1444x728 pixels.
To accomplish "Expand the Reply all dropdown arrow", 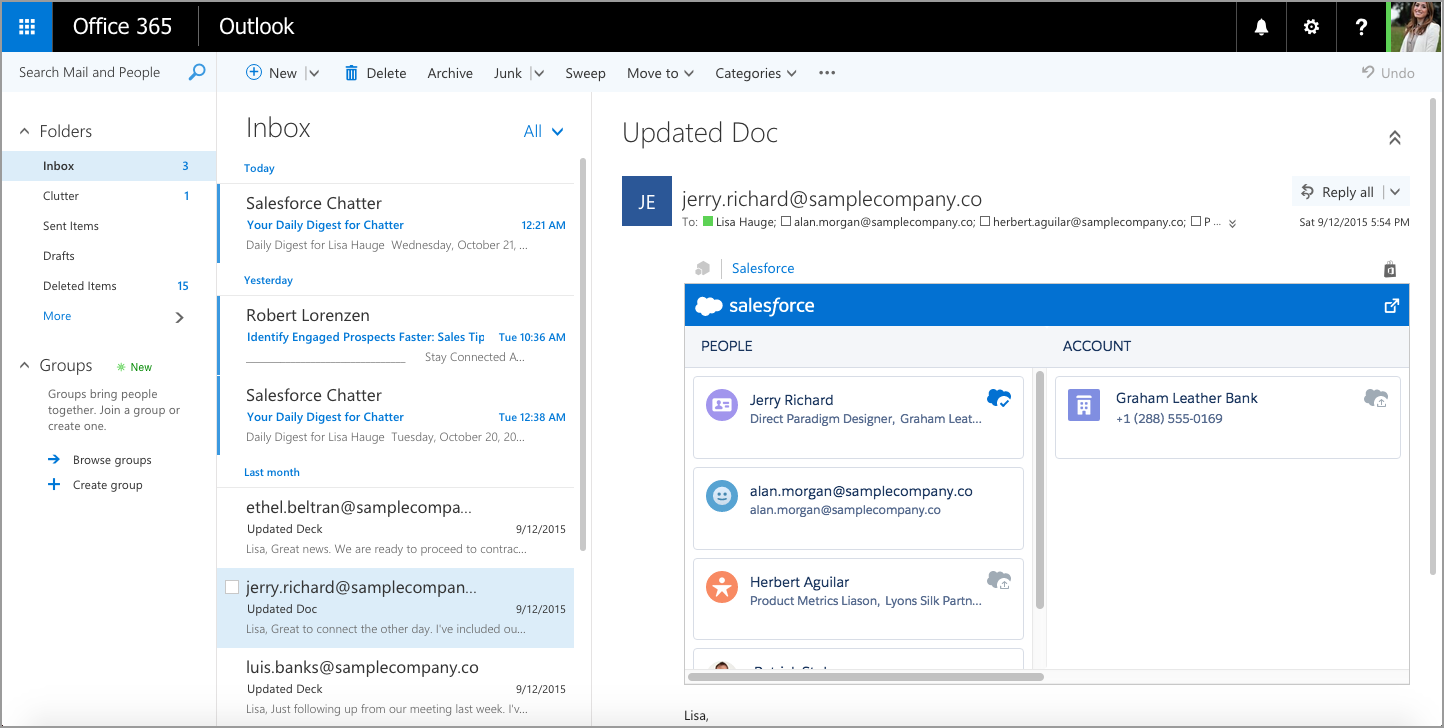I will 1396,192.
